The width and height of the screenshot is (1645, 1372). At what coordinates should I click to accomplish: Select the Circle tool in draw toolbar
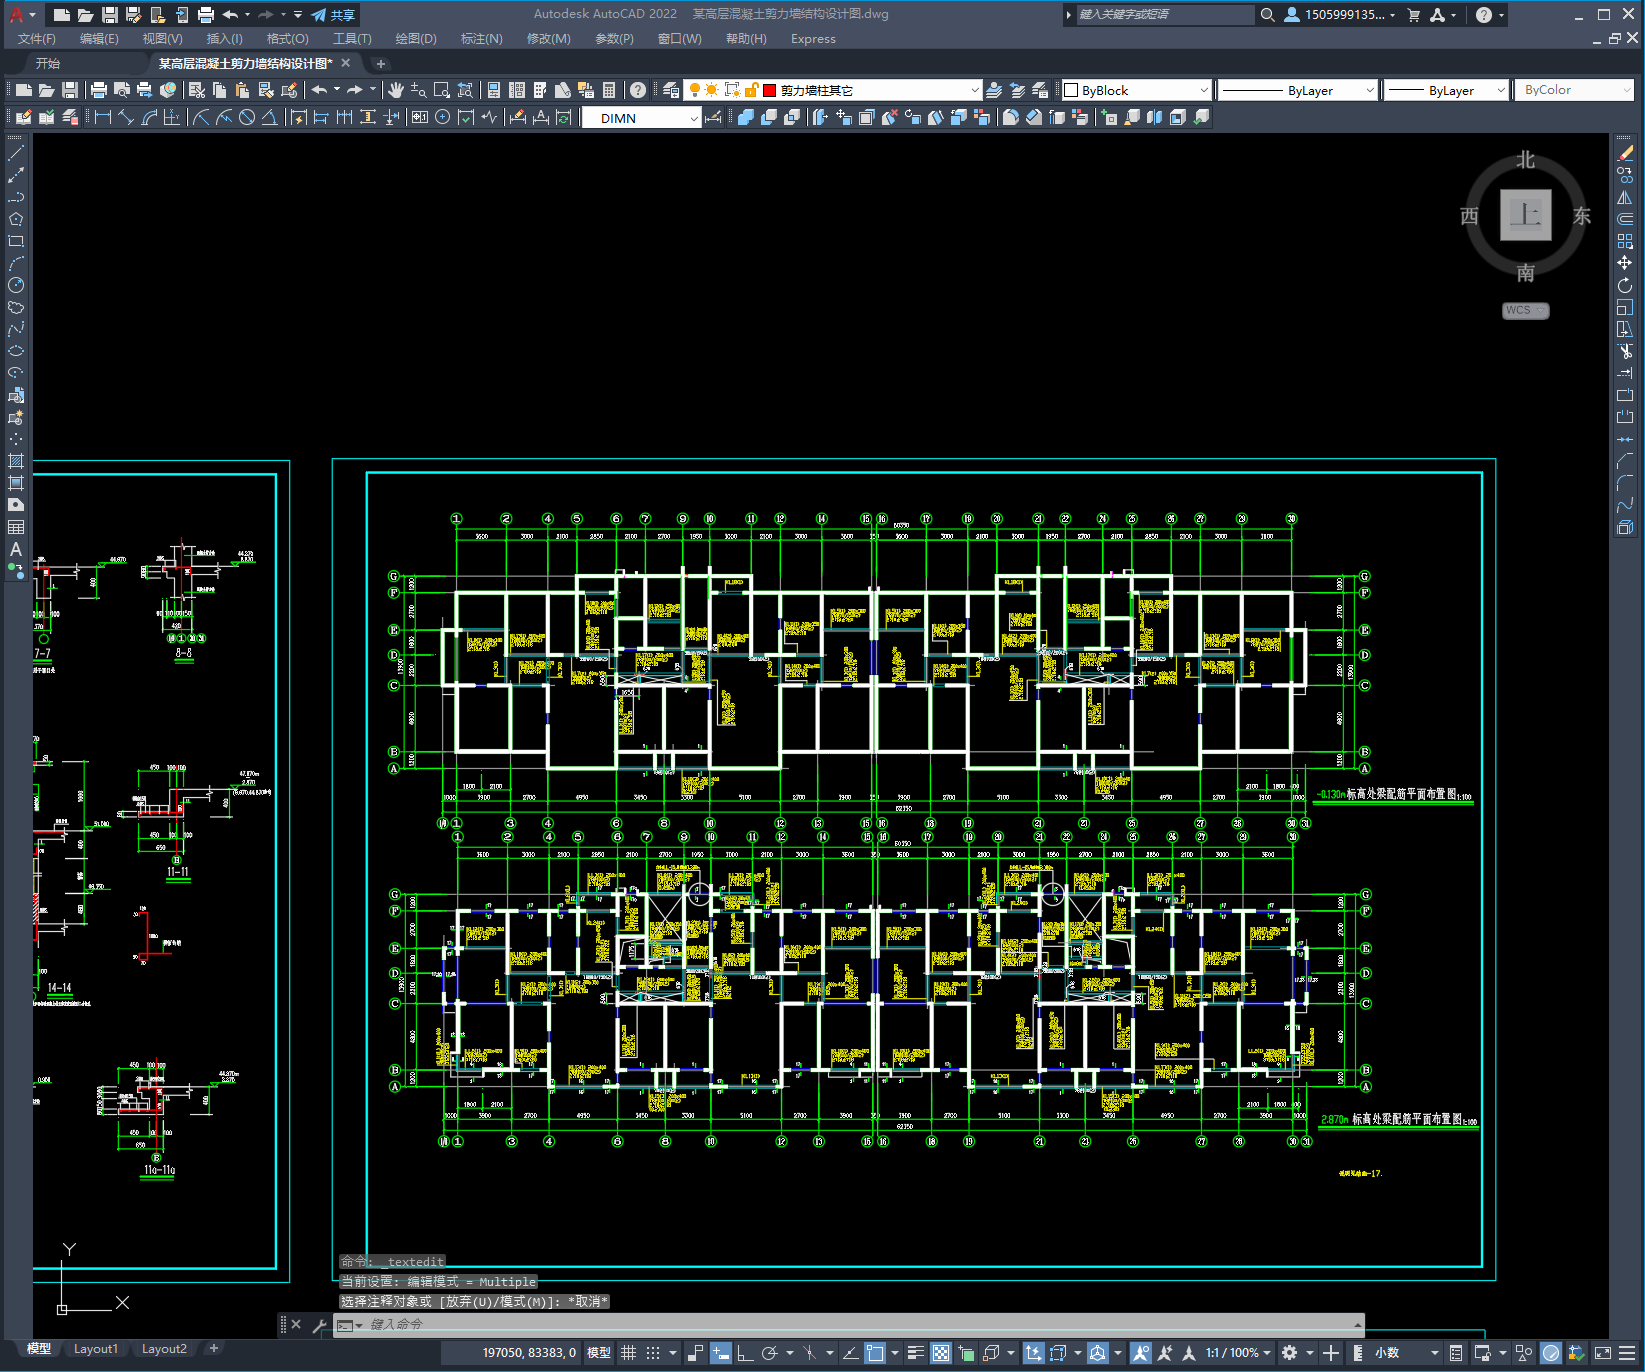click(x=16, y=285)
